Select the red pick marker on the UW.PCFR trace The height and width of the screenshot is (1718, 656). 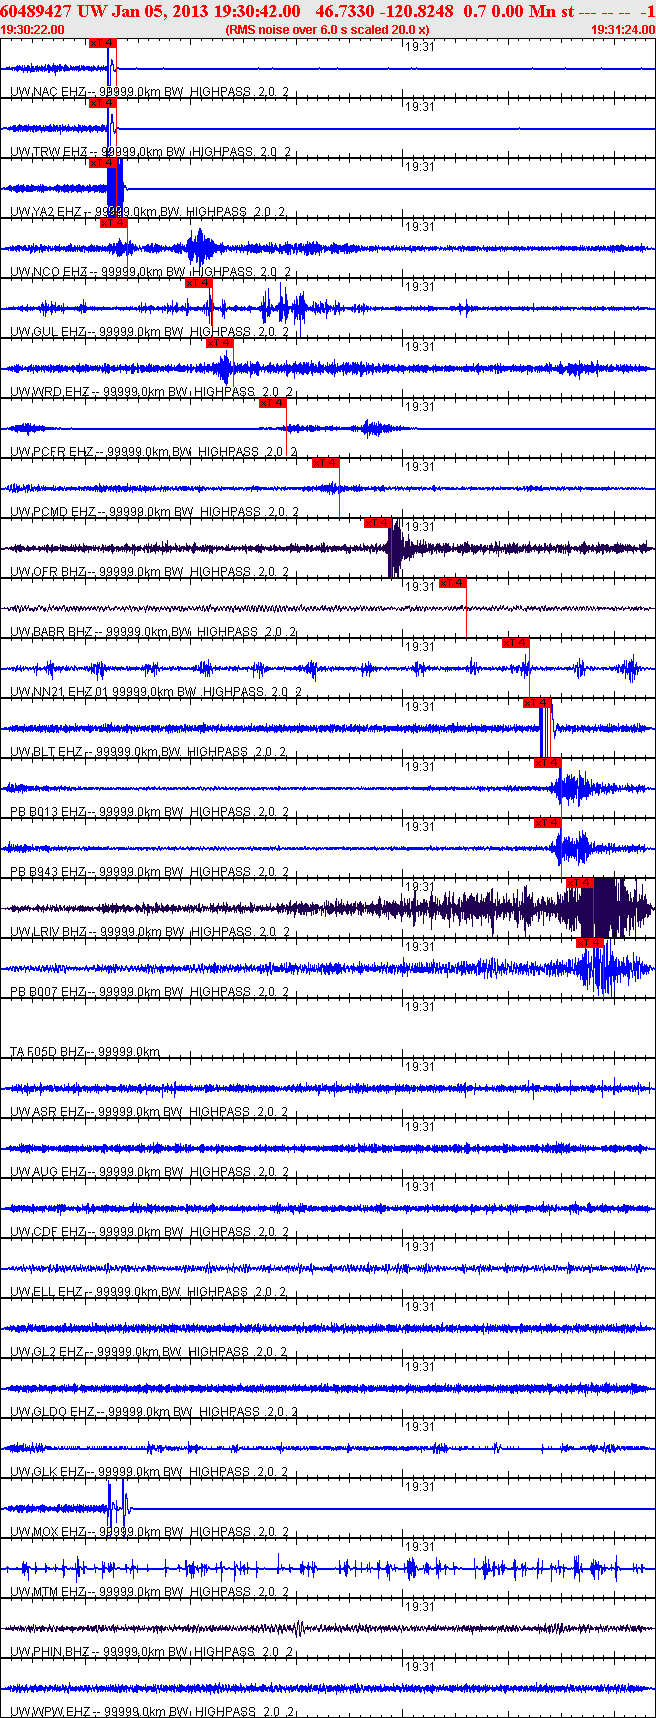(273, 403)
